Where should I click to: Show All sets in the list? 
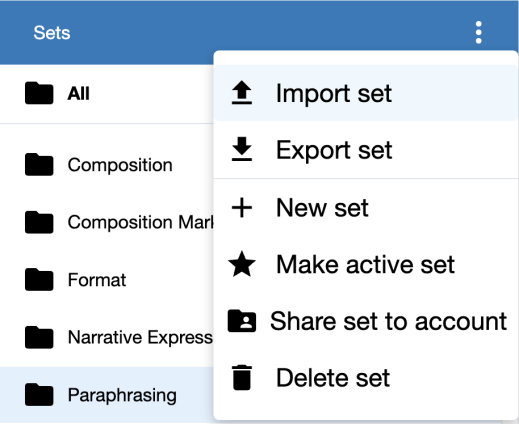click(107, 93)
